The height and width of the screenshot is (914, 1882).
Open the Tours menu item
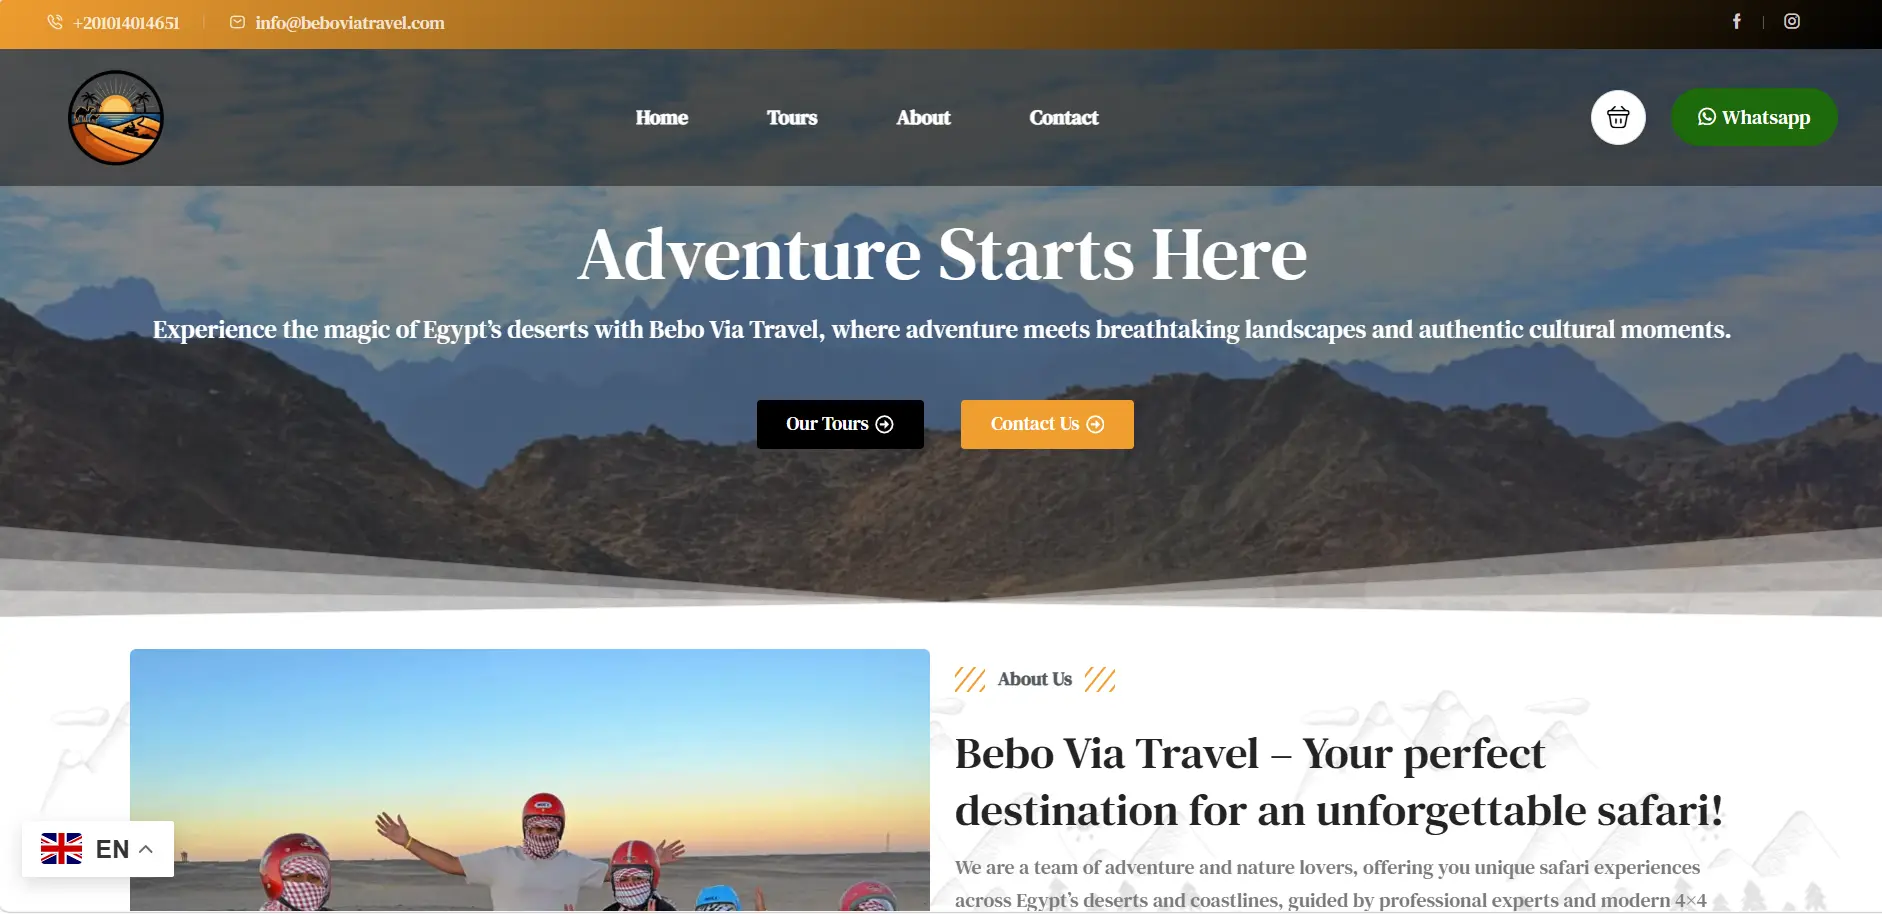(x=792, y=118)
